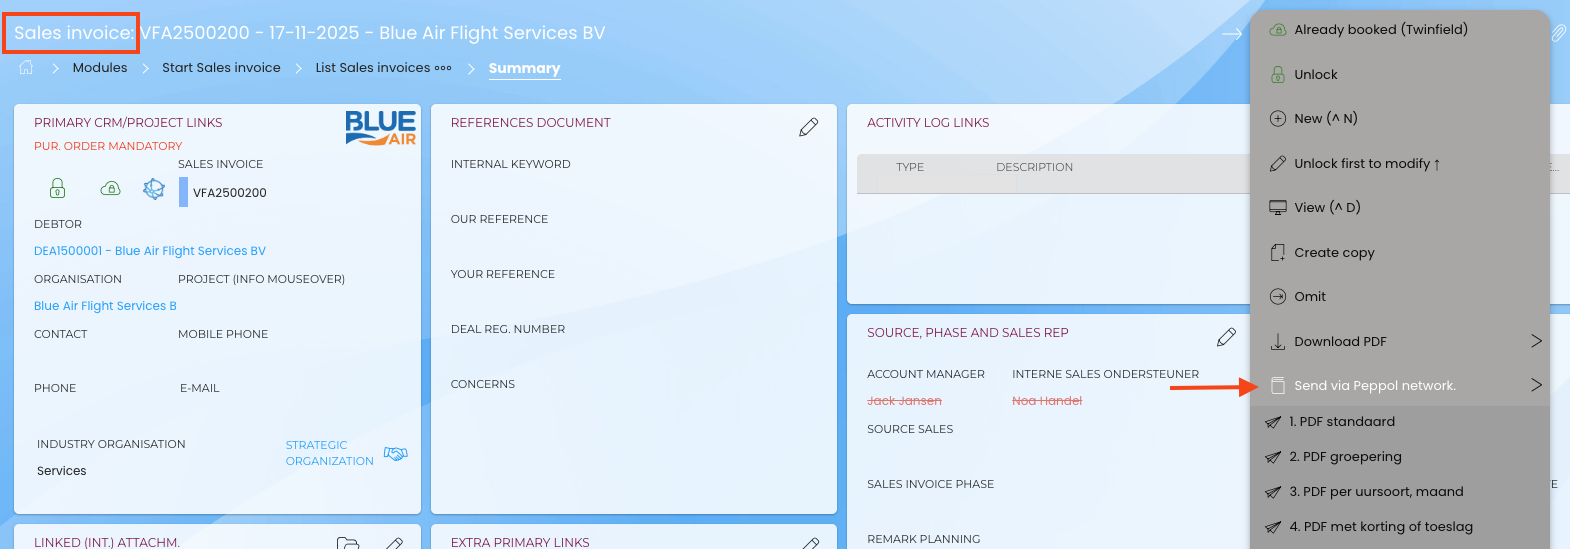The image size is (1570, 549).
Task: Click the right arrow icon in header
Action: coord(1232,33)
